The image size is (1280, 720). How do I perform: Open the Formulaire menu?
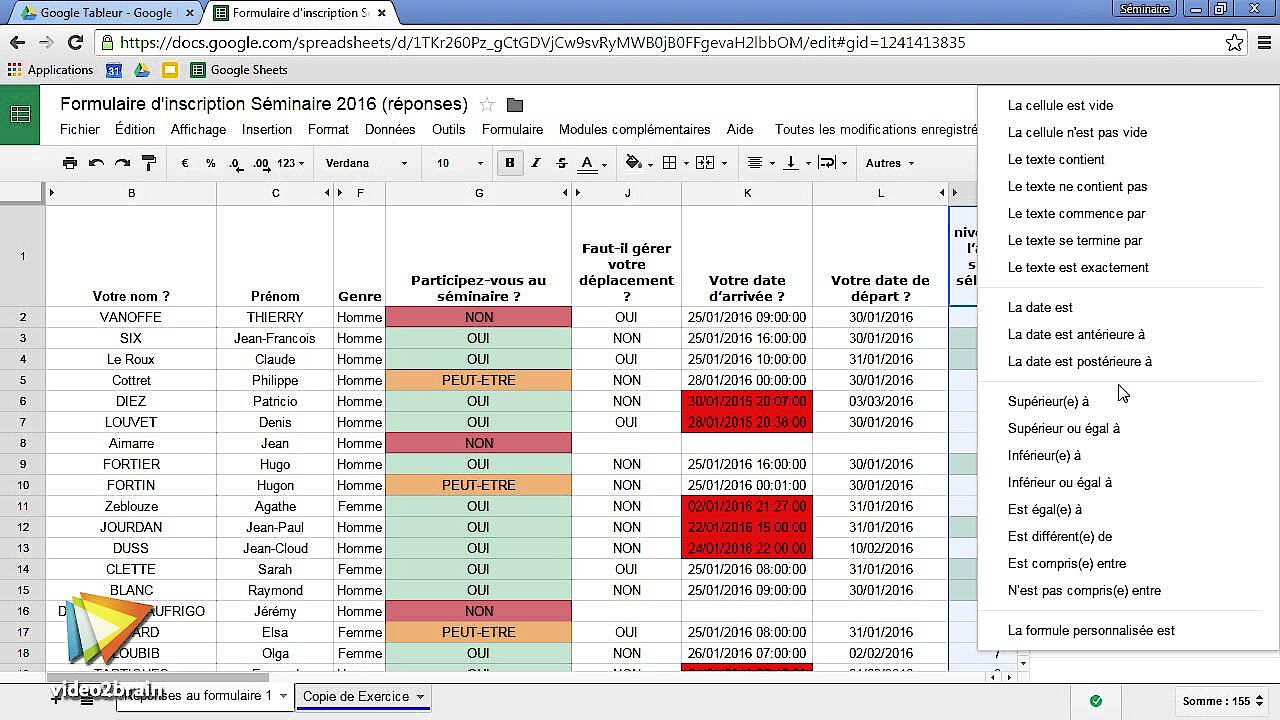[512, 129]
